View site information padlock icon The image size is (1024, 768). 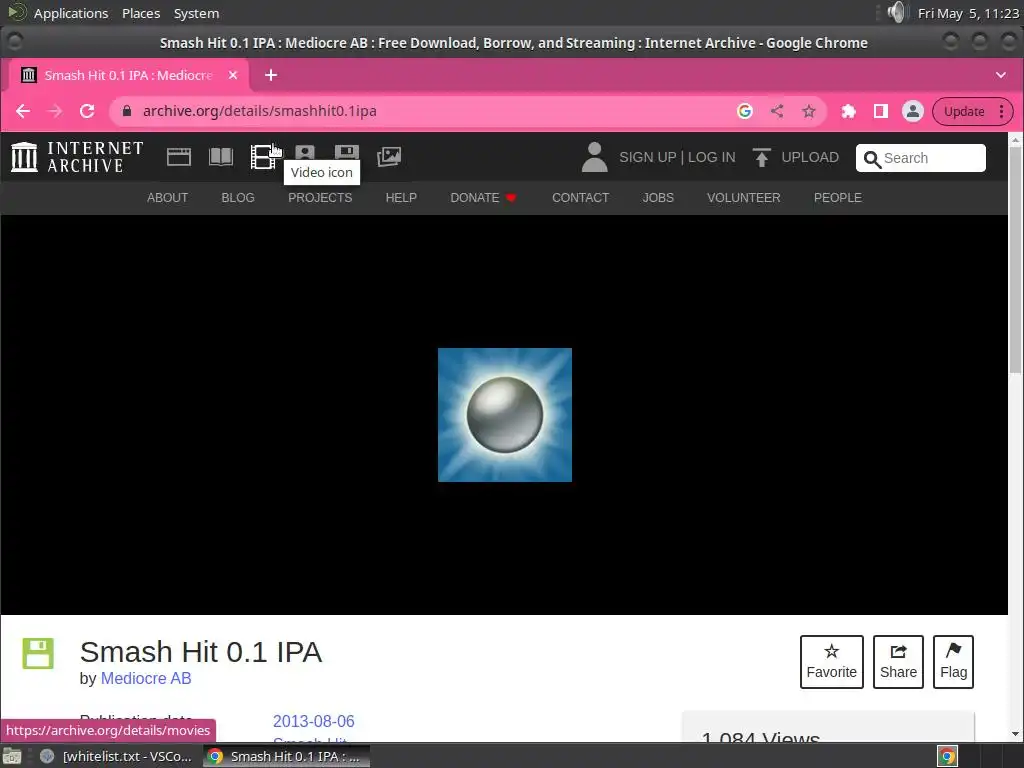(x=127, y=111)
